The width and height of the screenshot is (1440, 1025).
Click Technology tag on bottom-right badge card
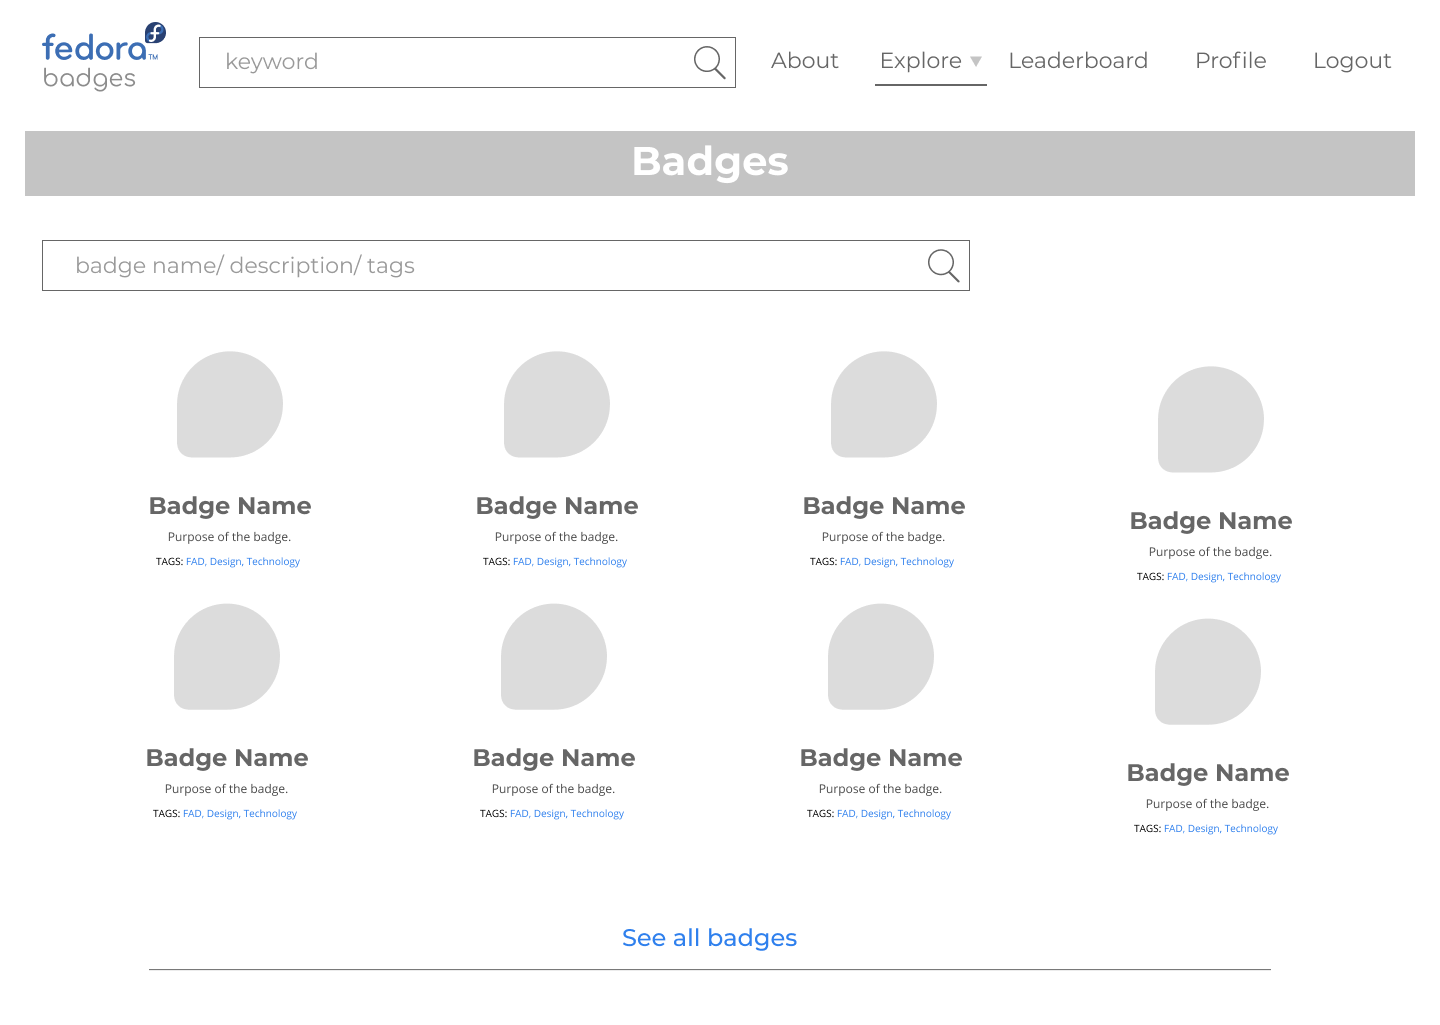1251,829
